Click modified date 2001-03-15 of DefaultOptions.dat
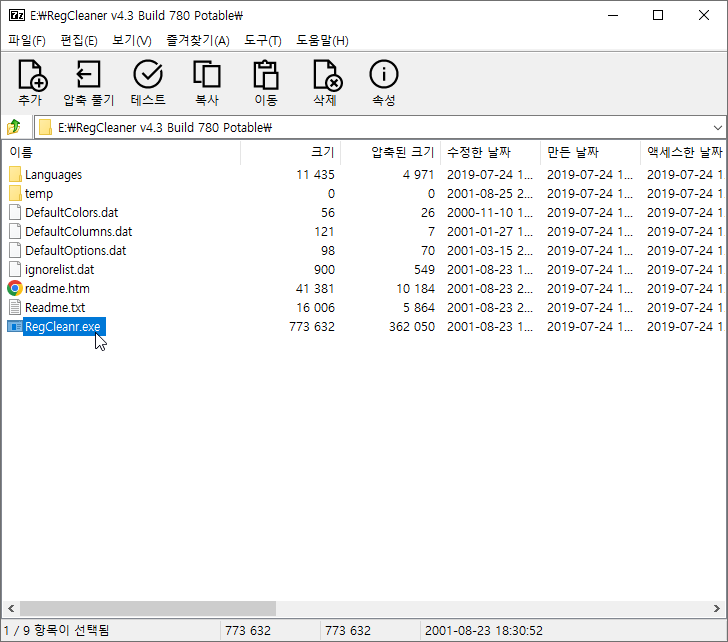 [x=490, y=251]
